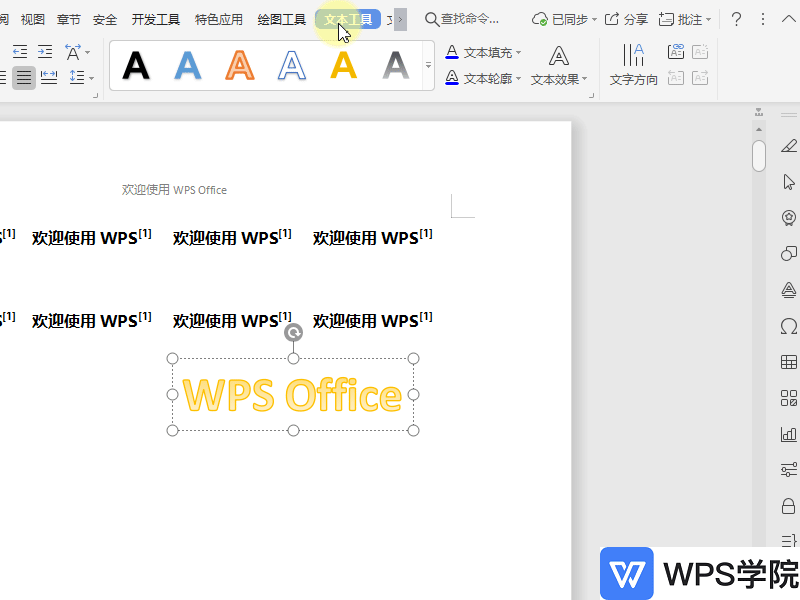Apply the solid yellow text style swatch

[344, 66]
